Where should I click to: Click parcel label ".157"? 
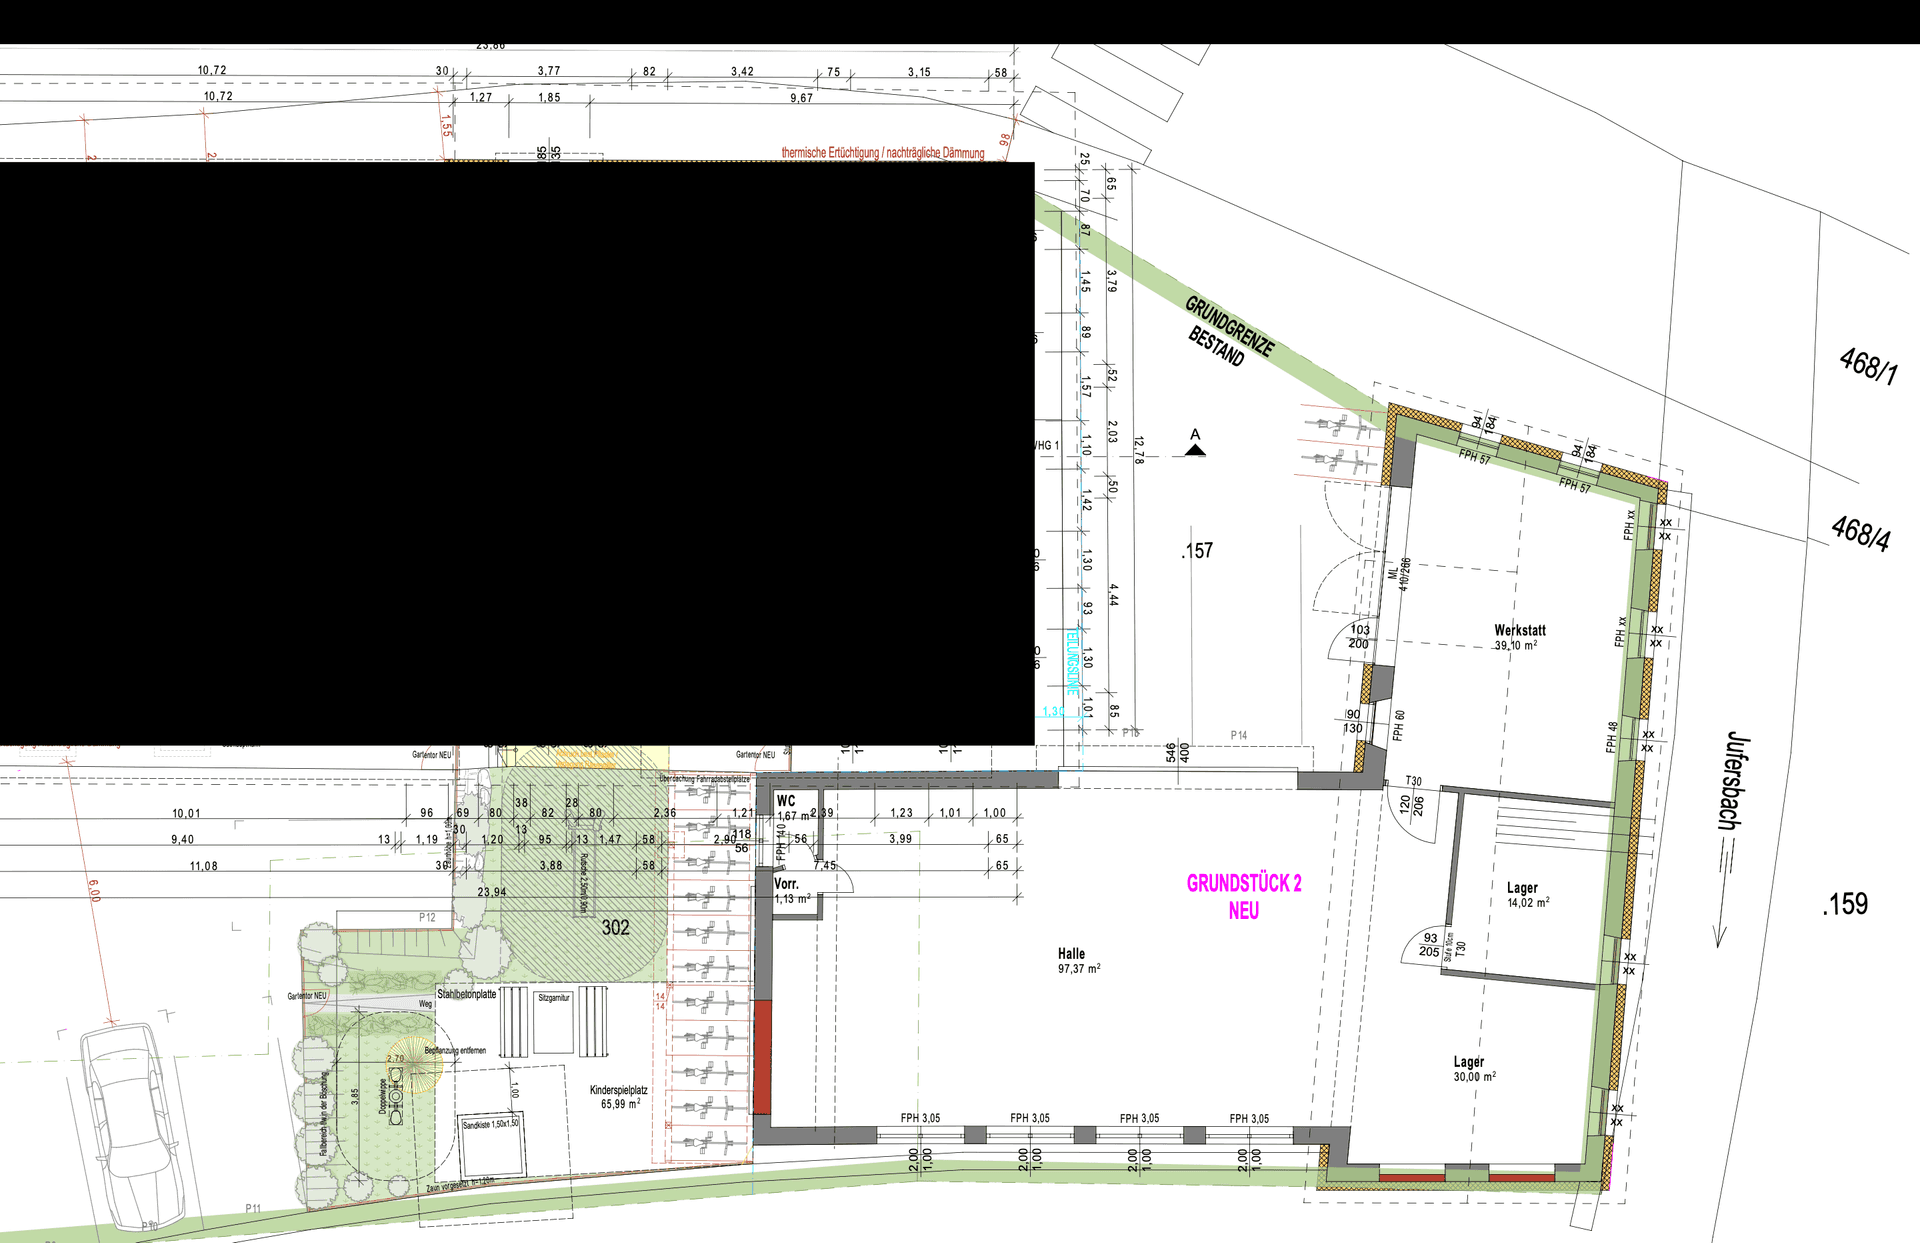point(1197,551)
